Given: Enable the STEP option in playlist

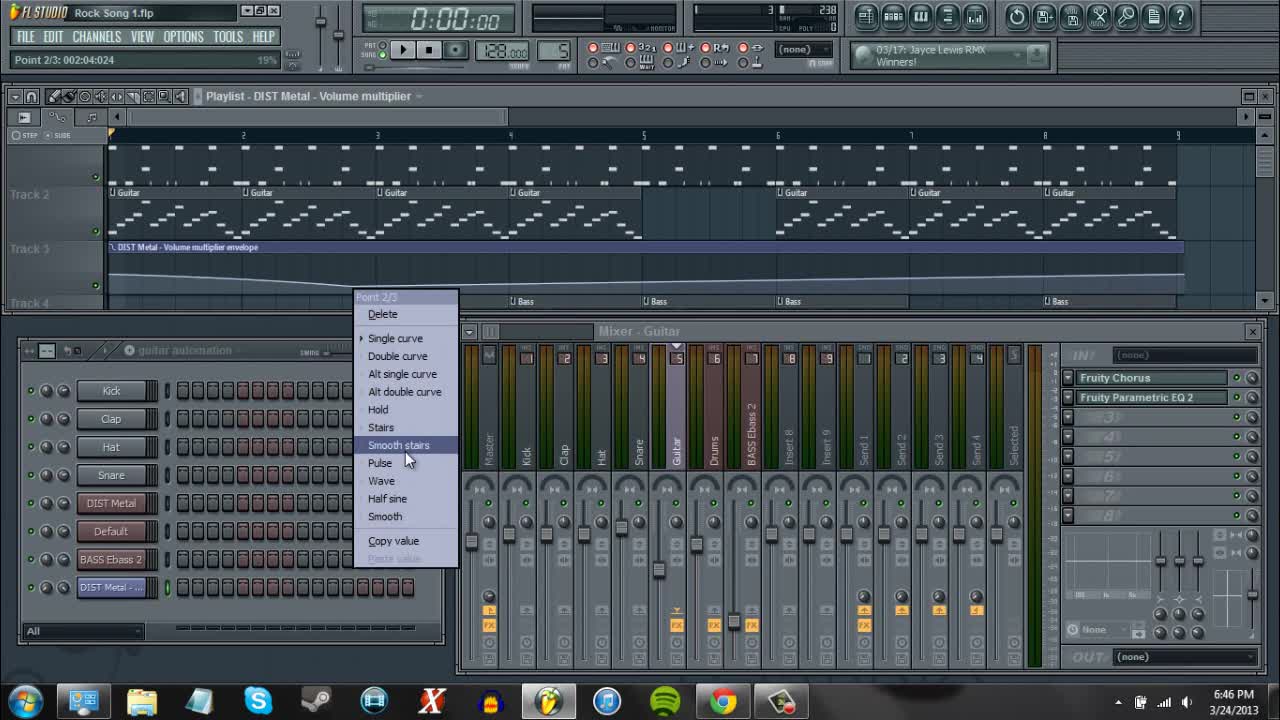Looking at the screenshot, I should pyautogui.click(x=16, y=135).
